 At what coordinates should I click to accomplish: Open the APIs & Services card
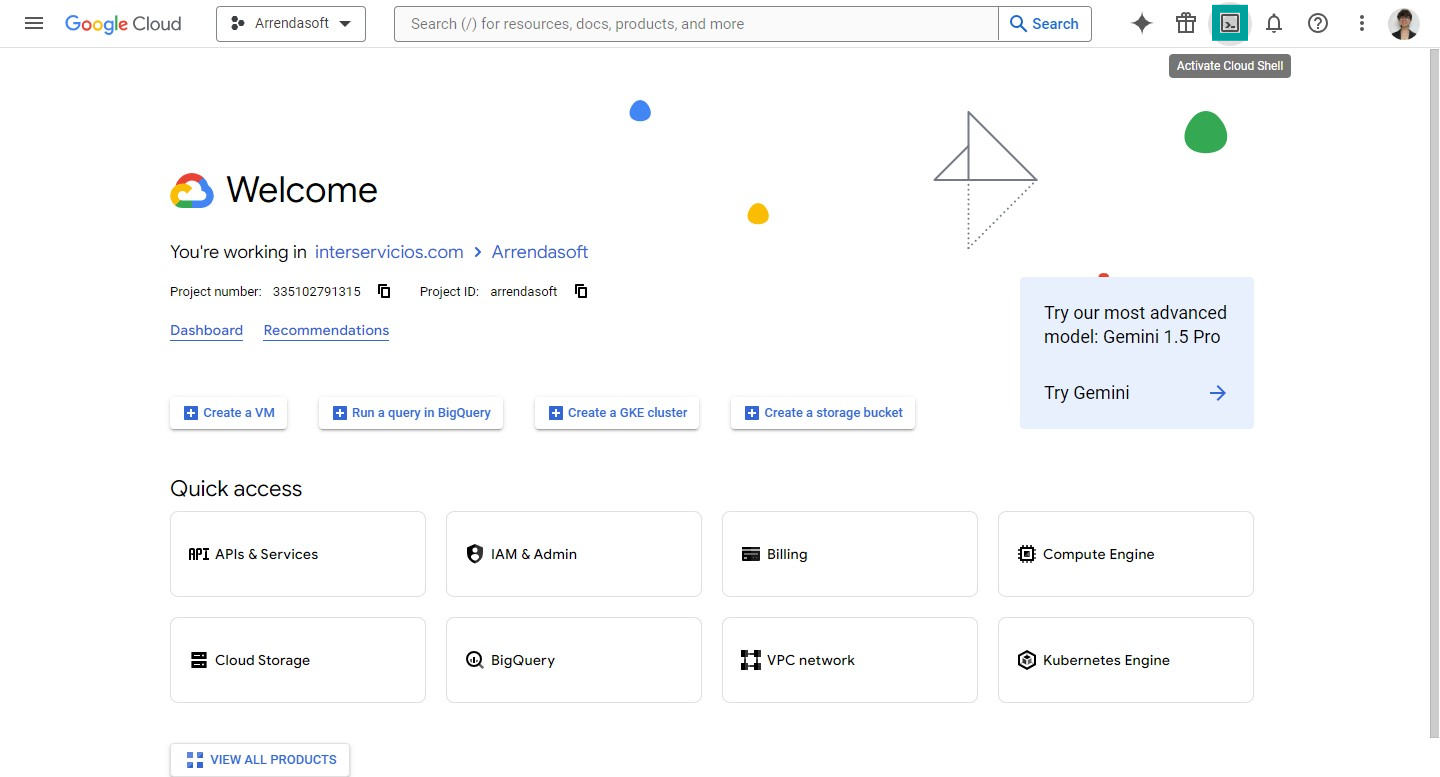pos(298,554)
